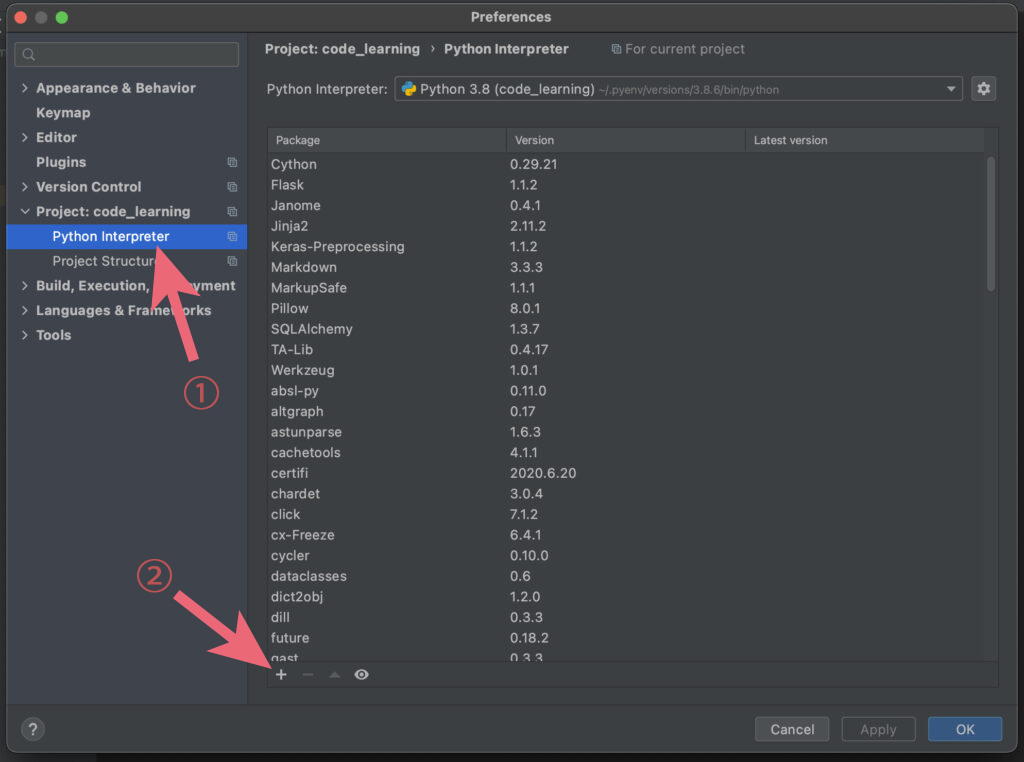Collapse the Project: code_learning section

(25, 212)
